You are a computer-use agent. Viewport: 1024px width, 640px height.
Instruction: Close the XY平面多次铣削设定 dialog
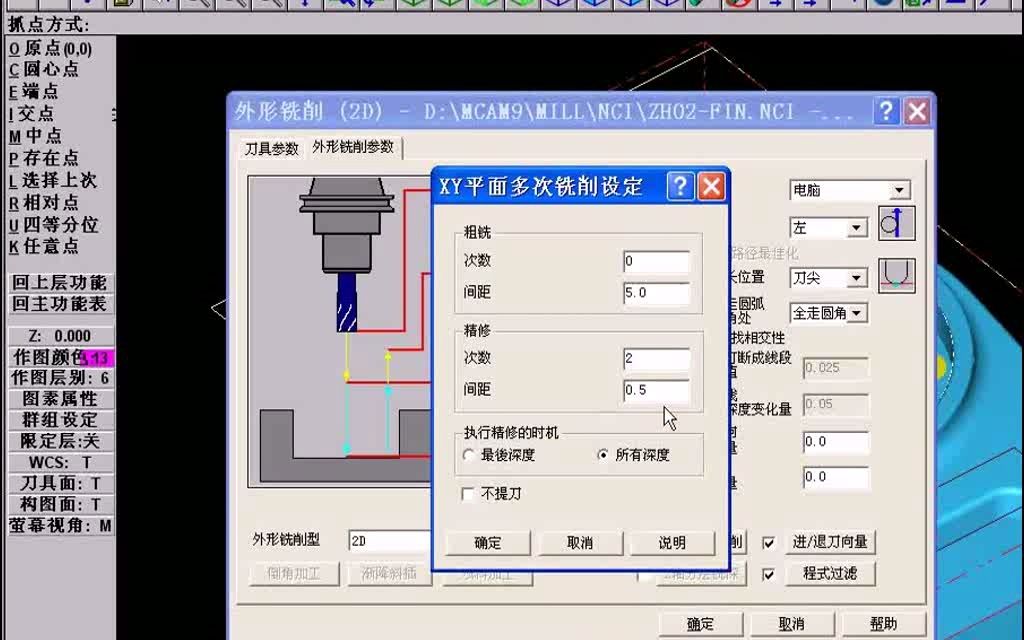coord(711,187)
